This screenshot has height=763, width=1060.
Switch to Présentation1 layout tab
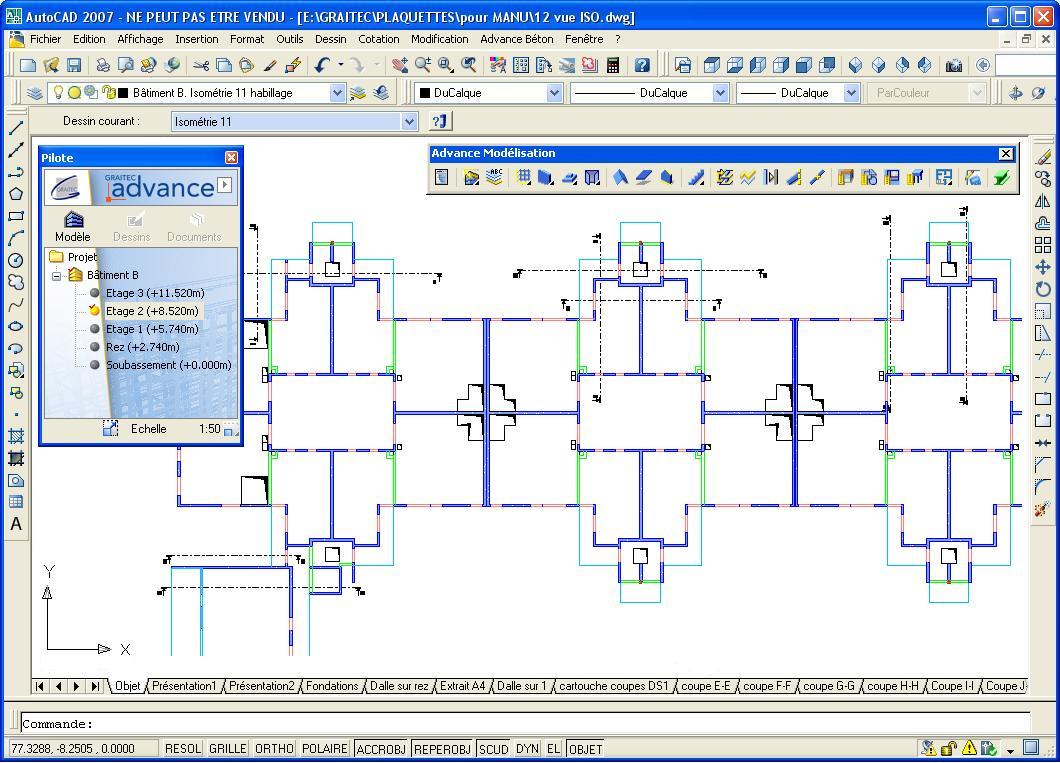click(x=184, y=686)
